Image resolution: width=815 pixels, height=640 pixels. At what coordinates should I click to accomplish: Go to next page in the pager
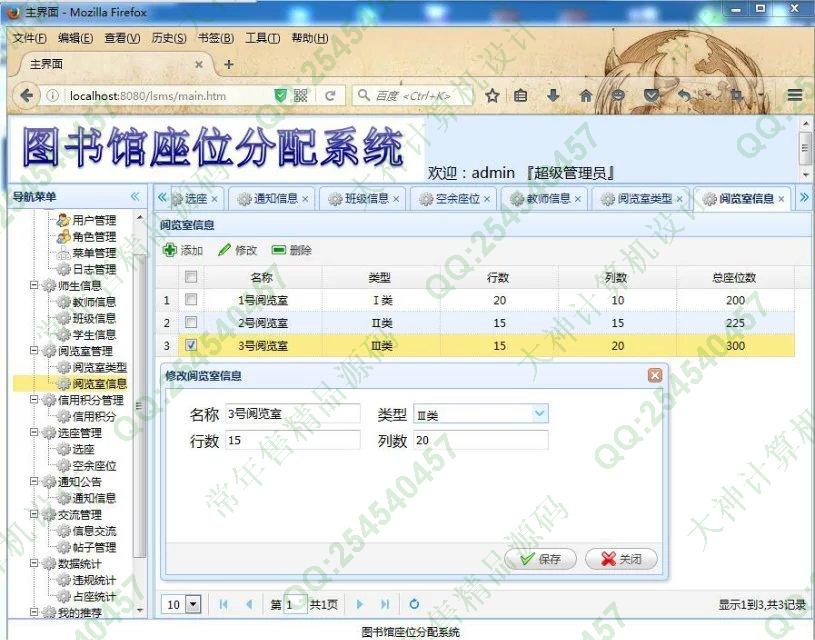(359, 604)
